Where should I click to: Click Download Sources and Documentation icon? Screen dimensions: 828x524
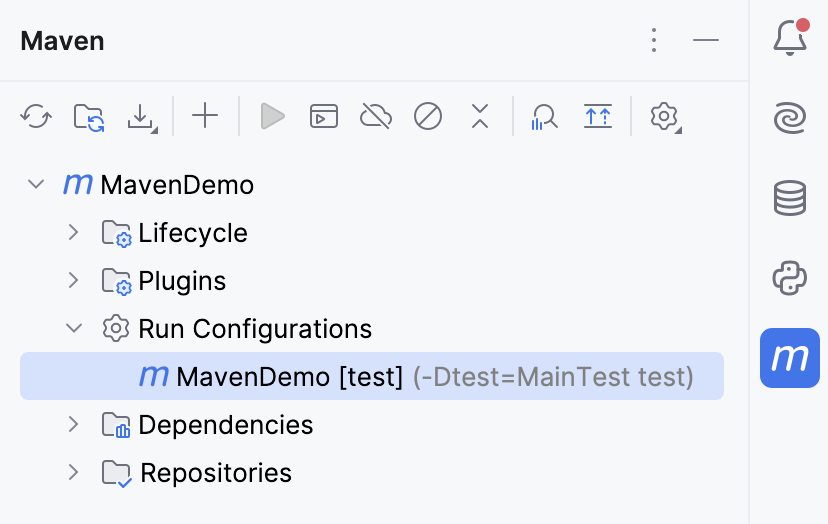(142, 117)
